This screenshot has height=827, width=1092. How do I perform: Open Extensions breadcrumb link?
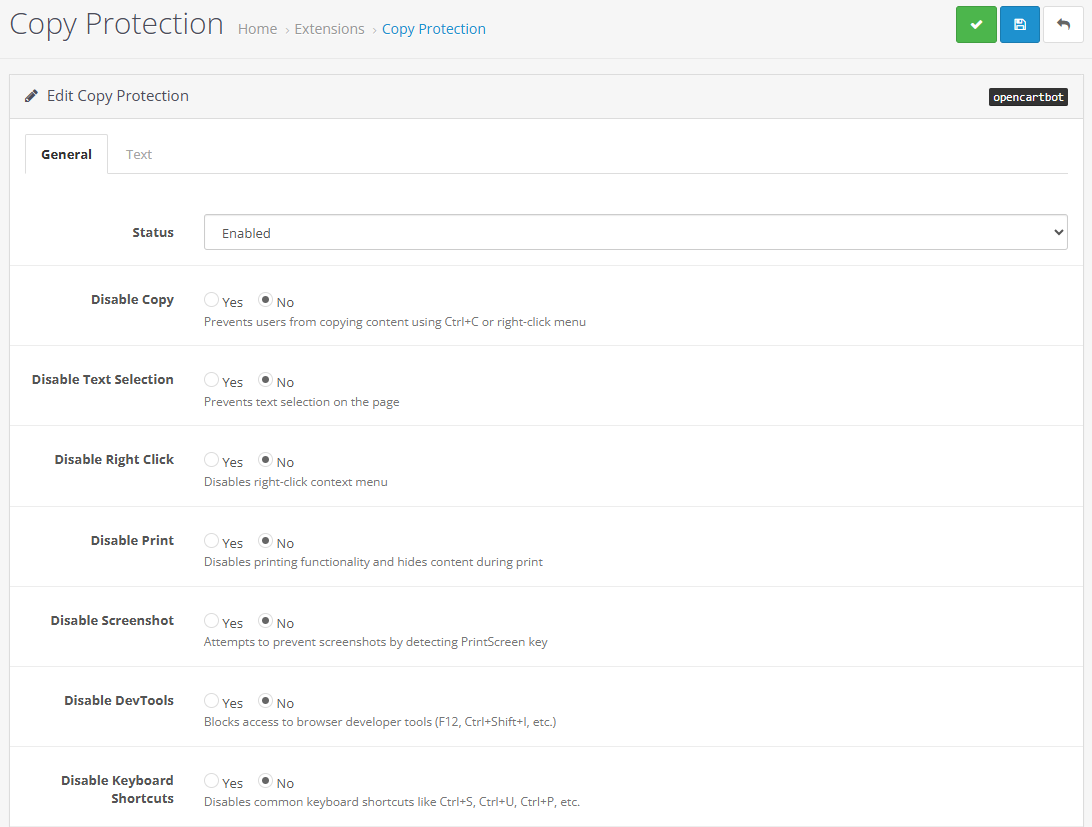click(x=329, y=29)
